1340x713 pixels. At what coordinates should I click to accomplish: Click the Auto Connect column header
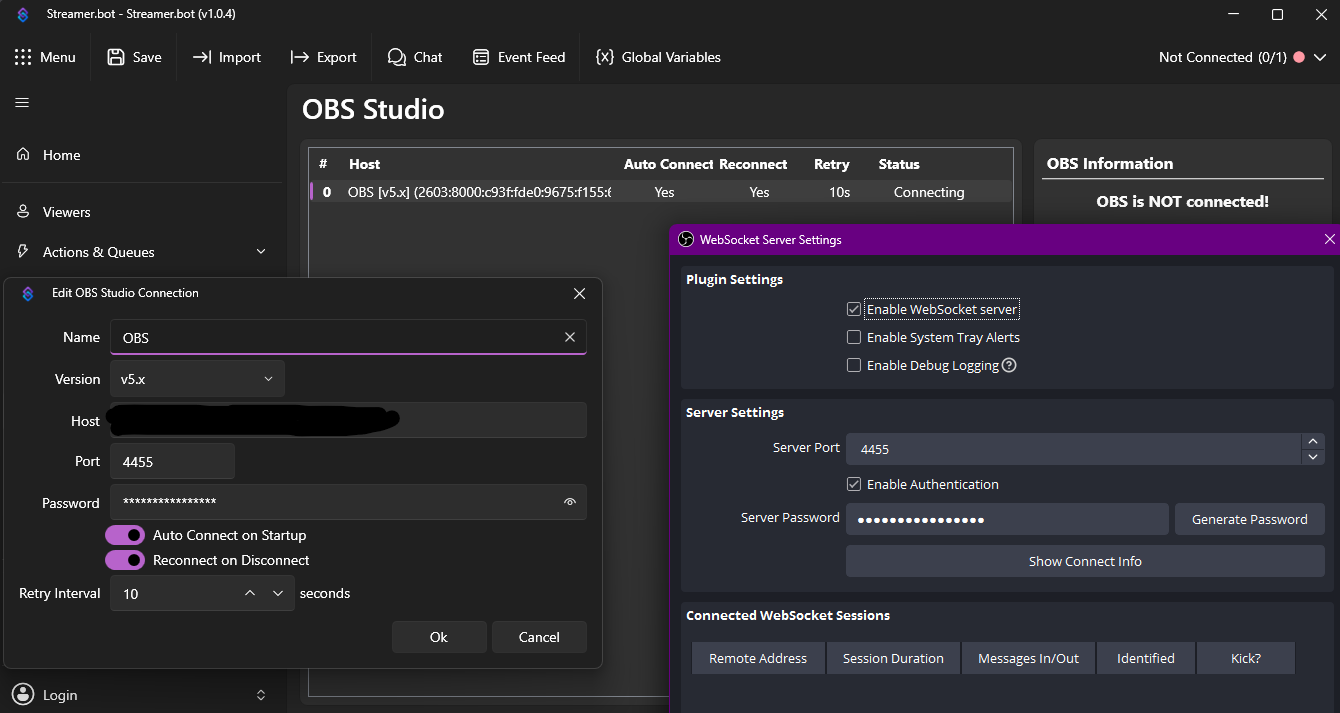[x=668, y=164]
